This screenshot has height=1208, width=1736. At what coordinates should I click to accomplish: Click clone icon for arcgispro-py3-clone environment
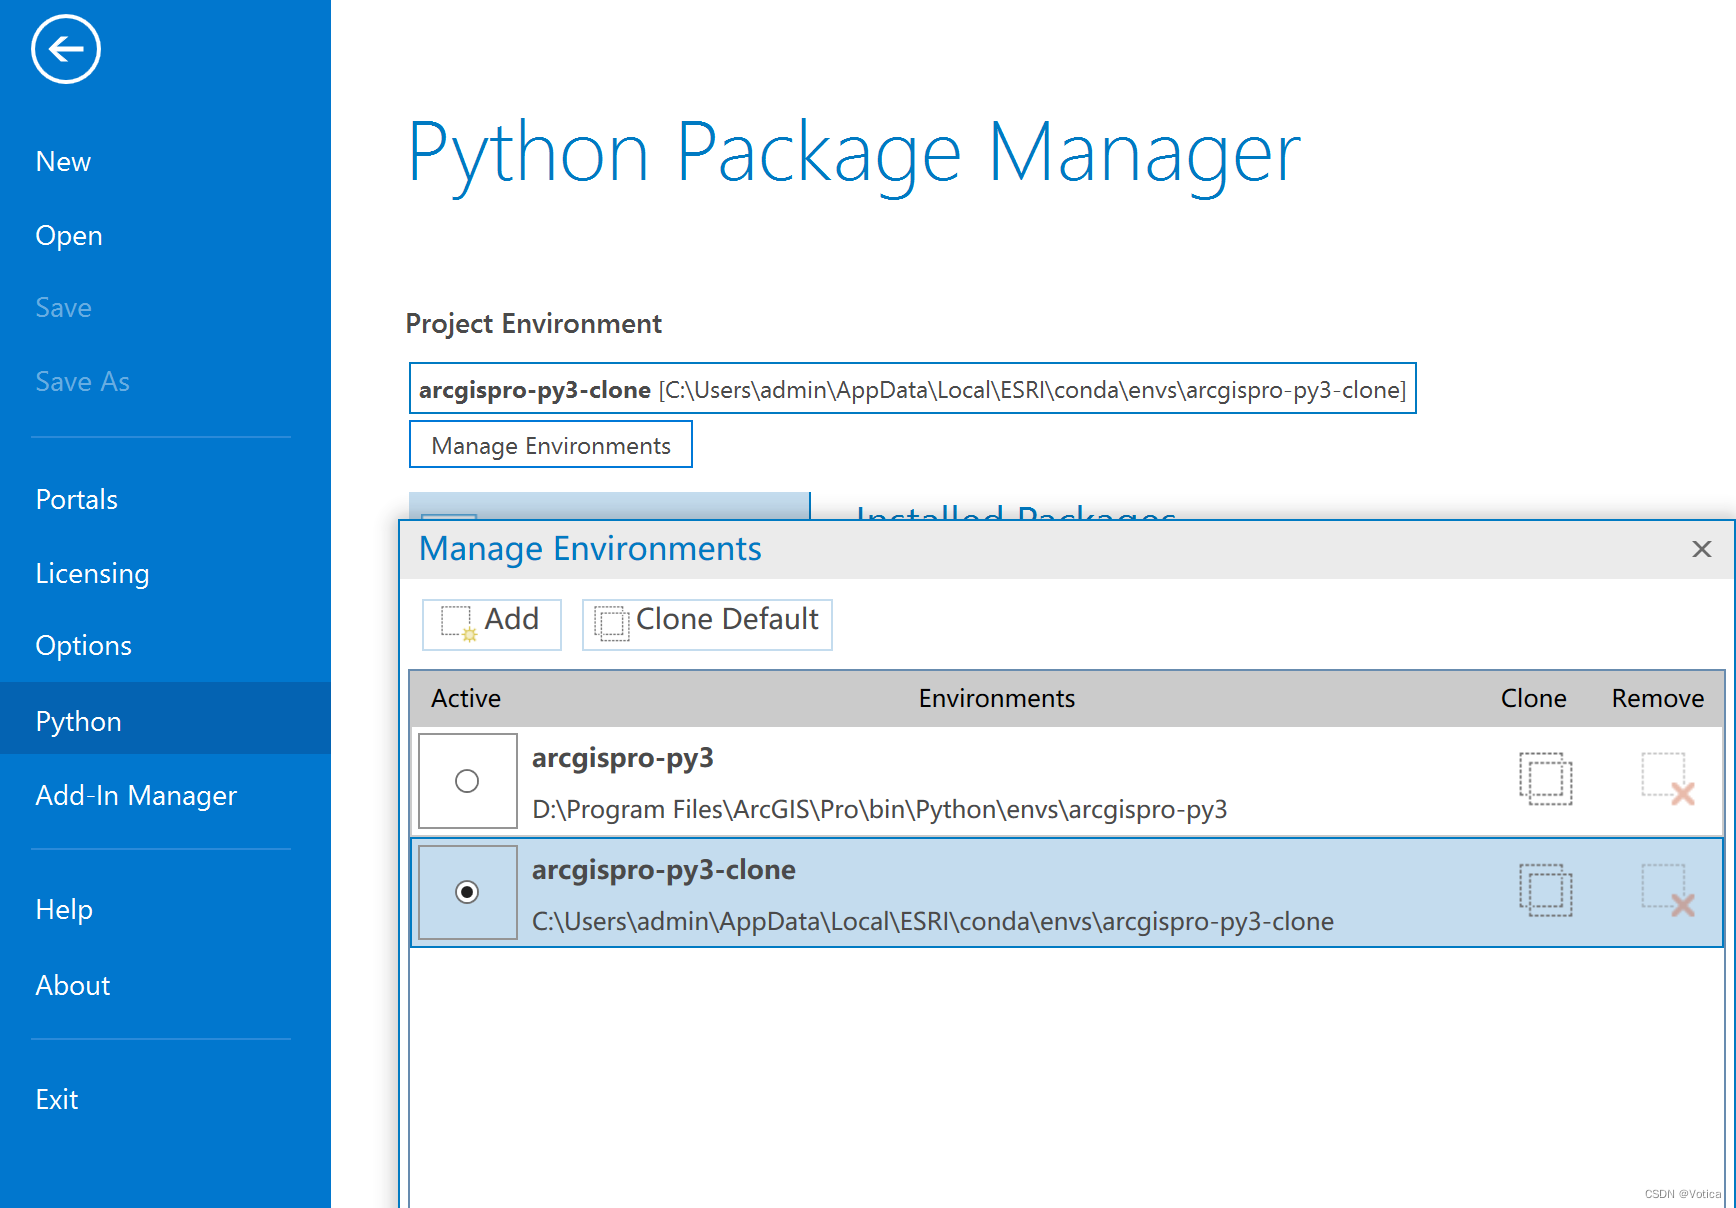click(1545, 890)
